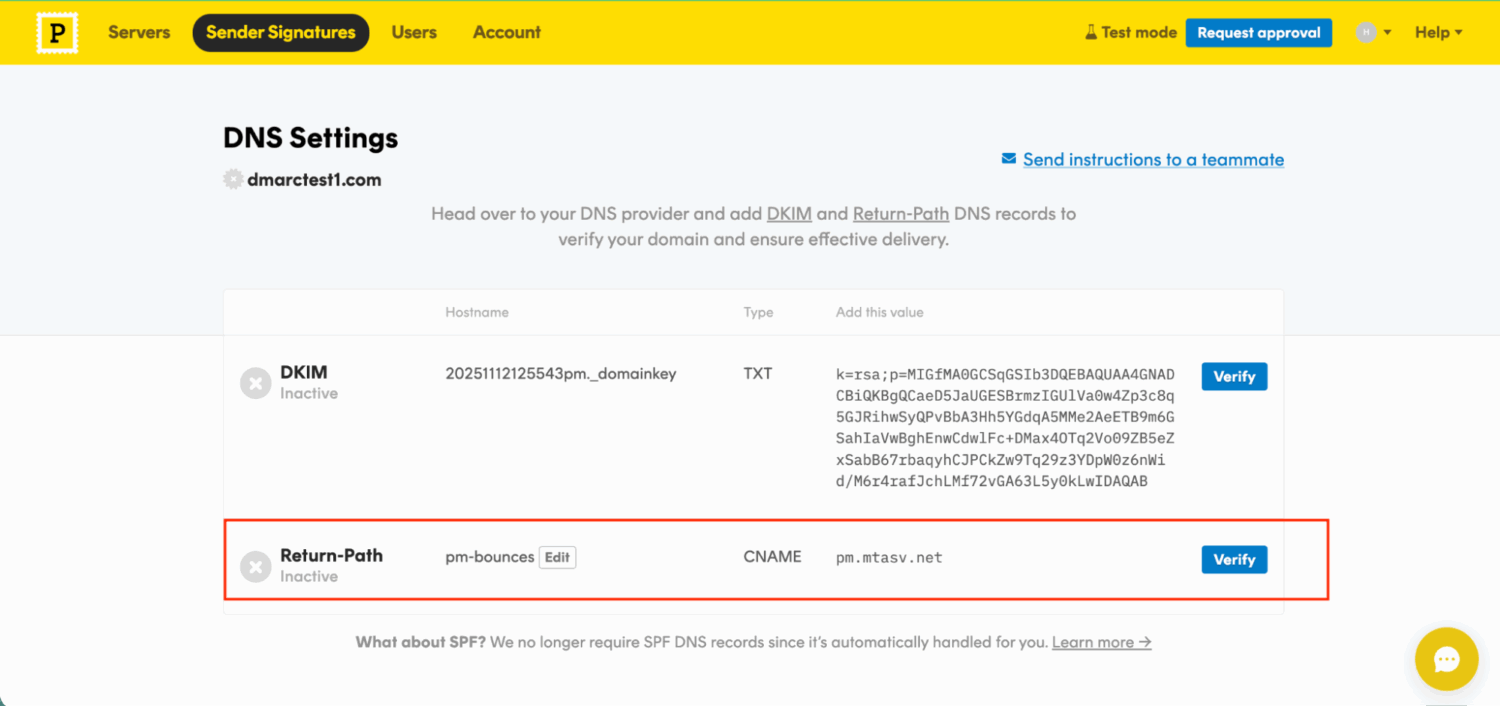Select the pm.mtasv.net CNAME value
The height and width of the screenshot is (706, 1500).
click(889, 558)
